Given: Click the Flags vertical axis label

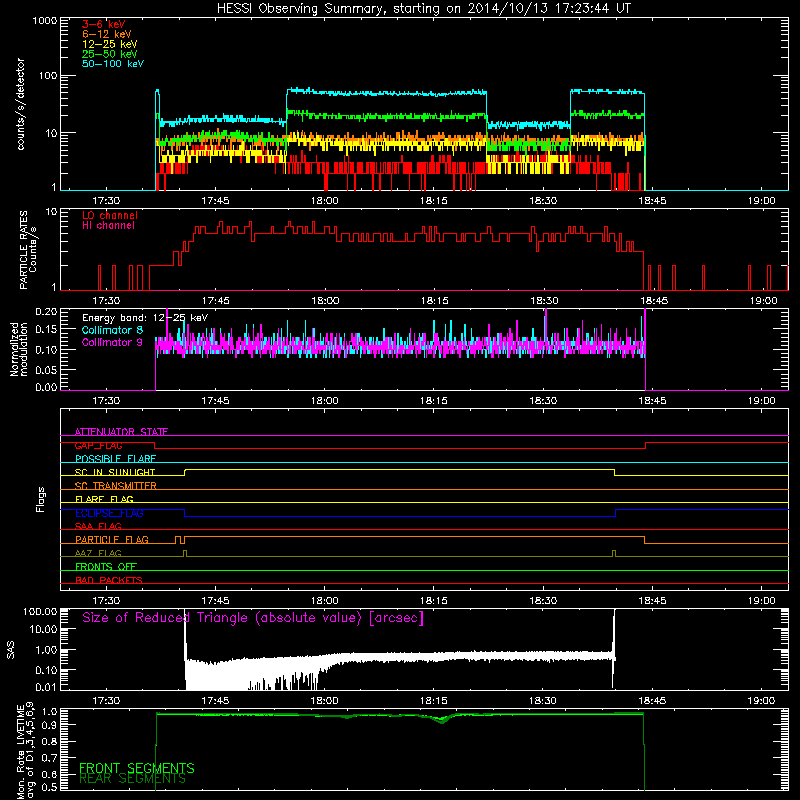Looking at the screenshot, I should [x=40, y=500].
